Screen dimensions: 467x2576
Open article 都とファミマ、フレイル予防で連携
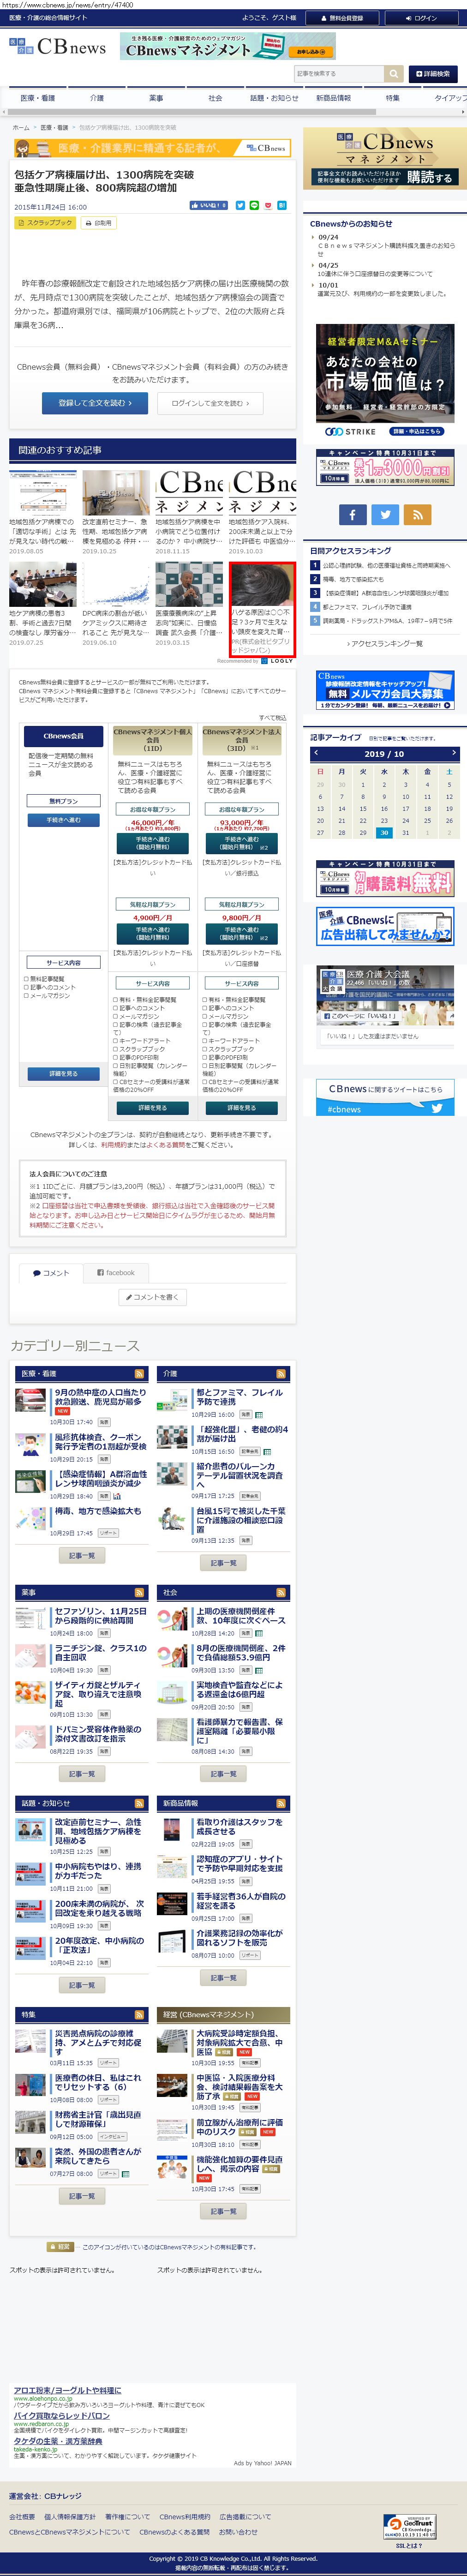point(239,1397)
